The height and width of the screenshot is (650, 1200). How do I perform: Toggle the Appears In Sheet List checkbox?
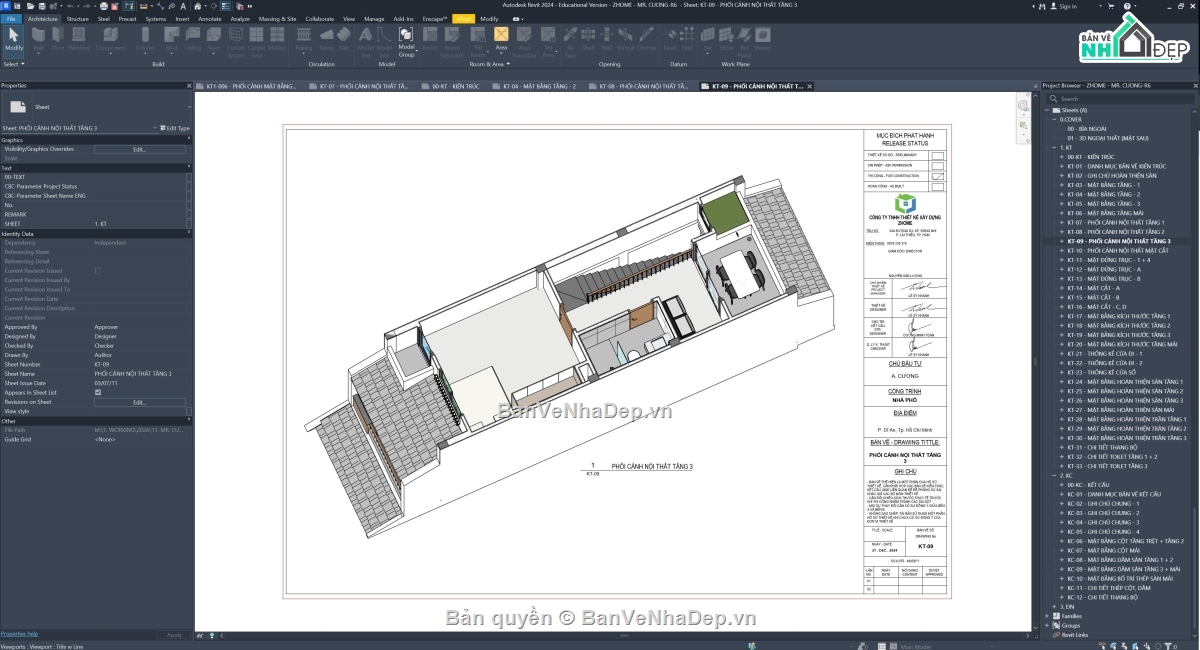point(97,392)
